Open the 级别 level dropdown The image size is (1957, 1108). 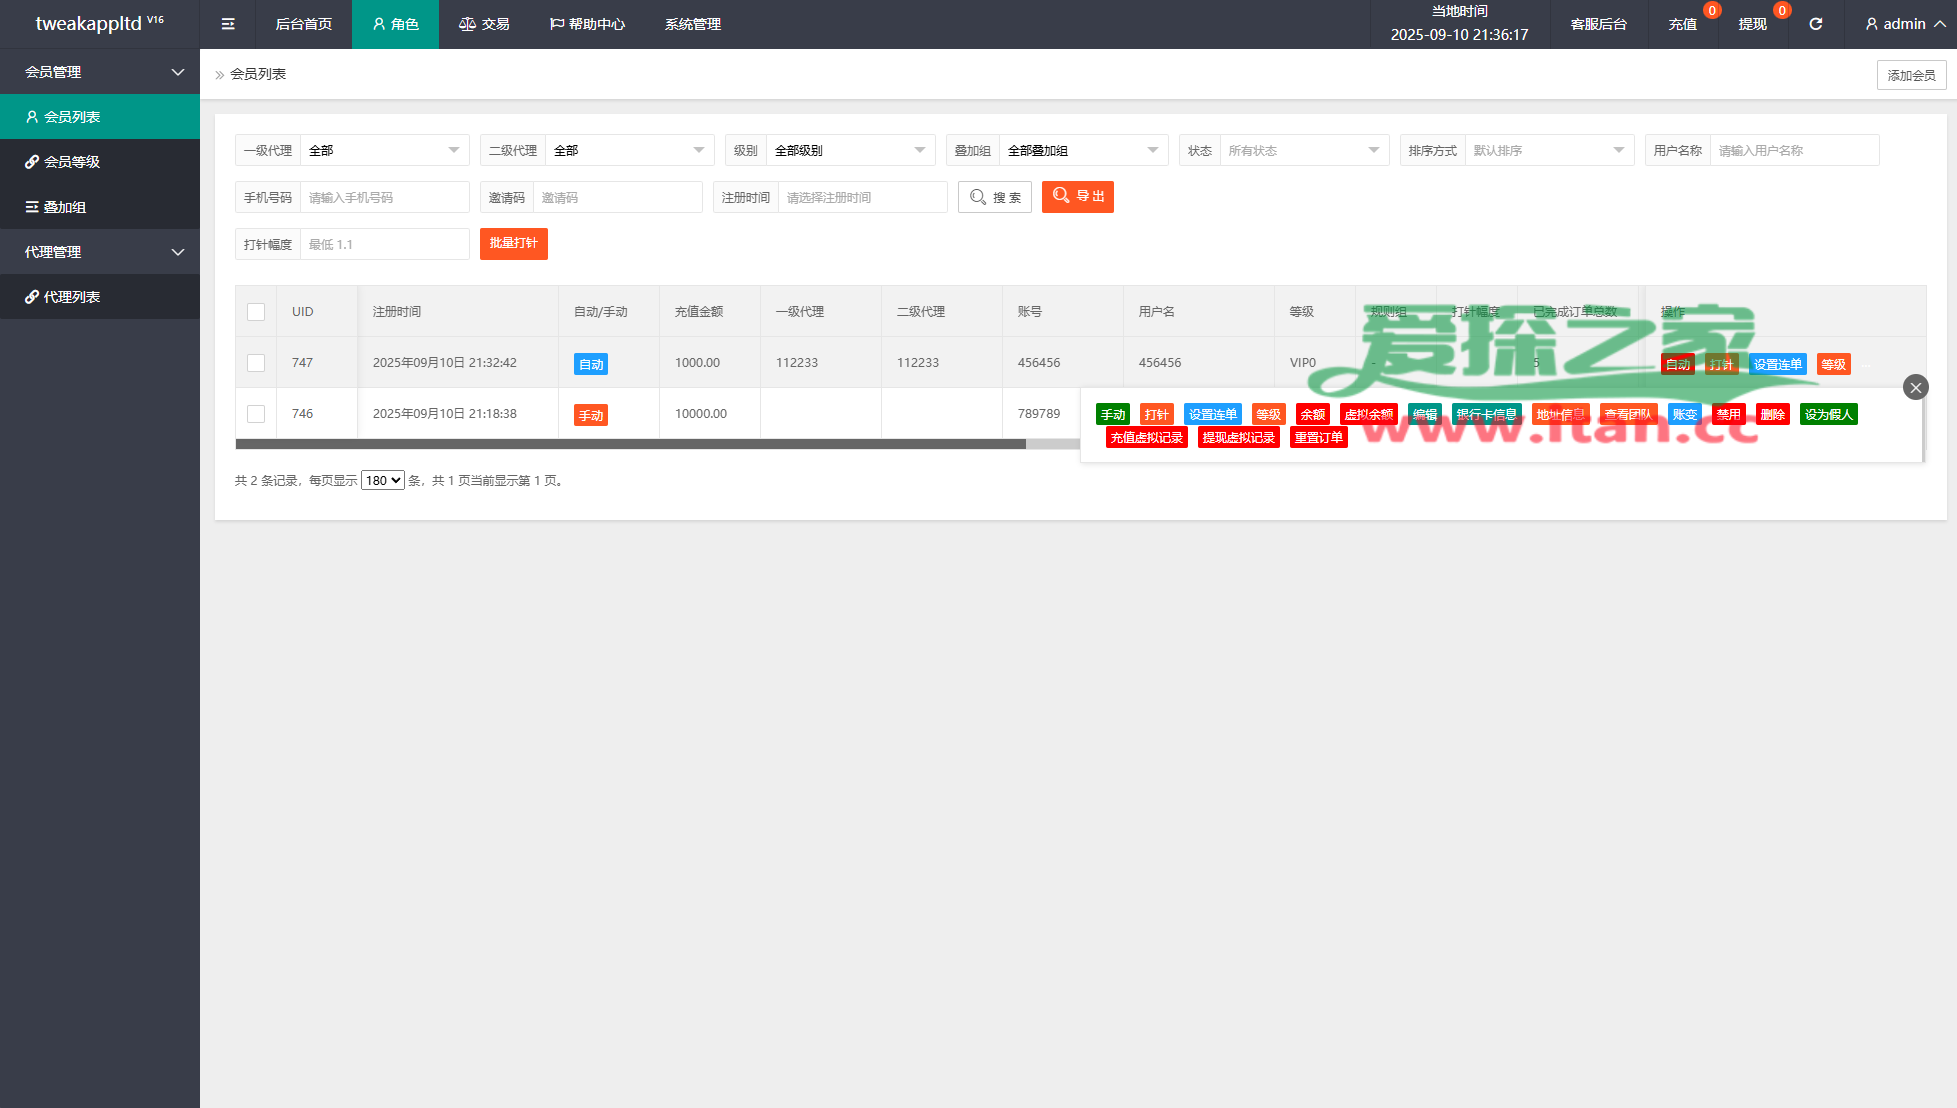(x=849, y=150)
